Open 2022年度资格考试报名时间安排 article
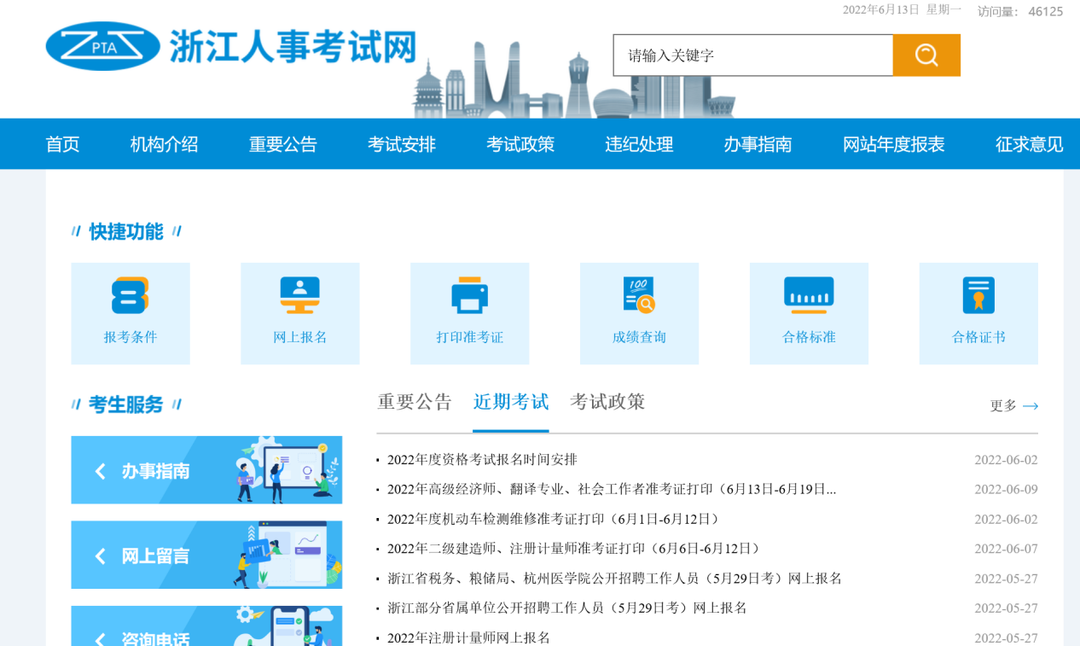This screenshot has width=1080, height=646. (x=482, y=459)
